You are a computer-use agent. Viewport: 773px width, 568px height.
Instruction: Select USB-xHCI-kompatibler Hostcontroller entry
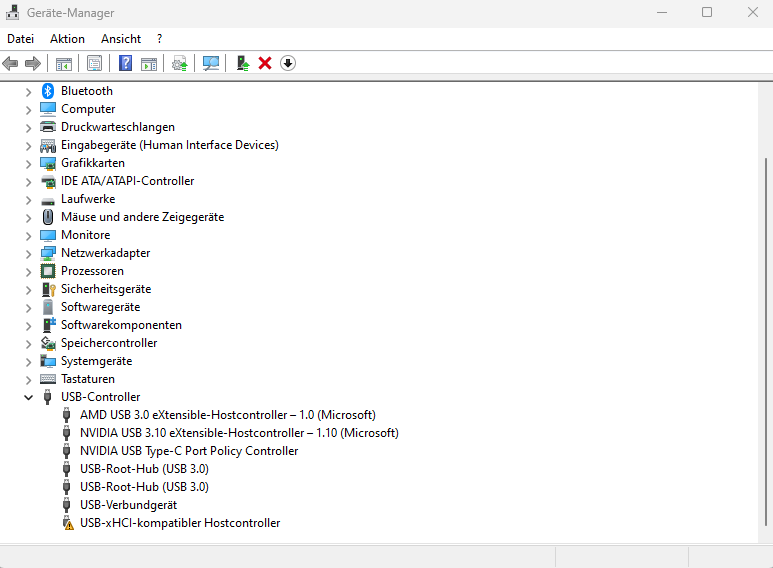coord(180,523)
